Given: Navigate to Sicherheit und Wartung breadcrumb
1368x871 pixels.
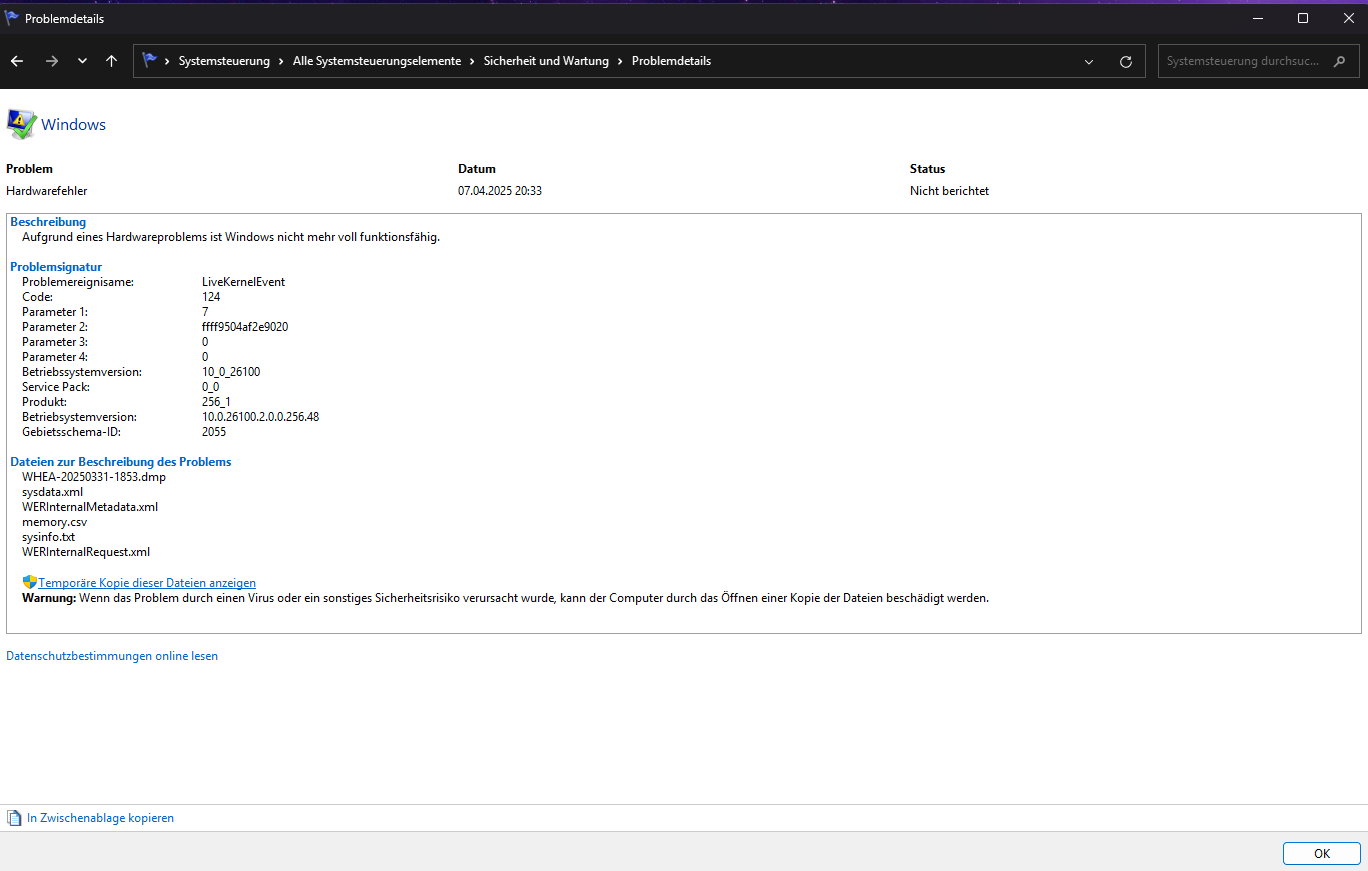Looking at the screenshot, I should (546, 61).
